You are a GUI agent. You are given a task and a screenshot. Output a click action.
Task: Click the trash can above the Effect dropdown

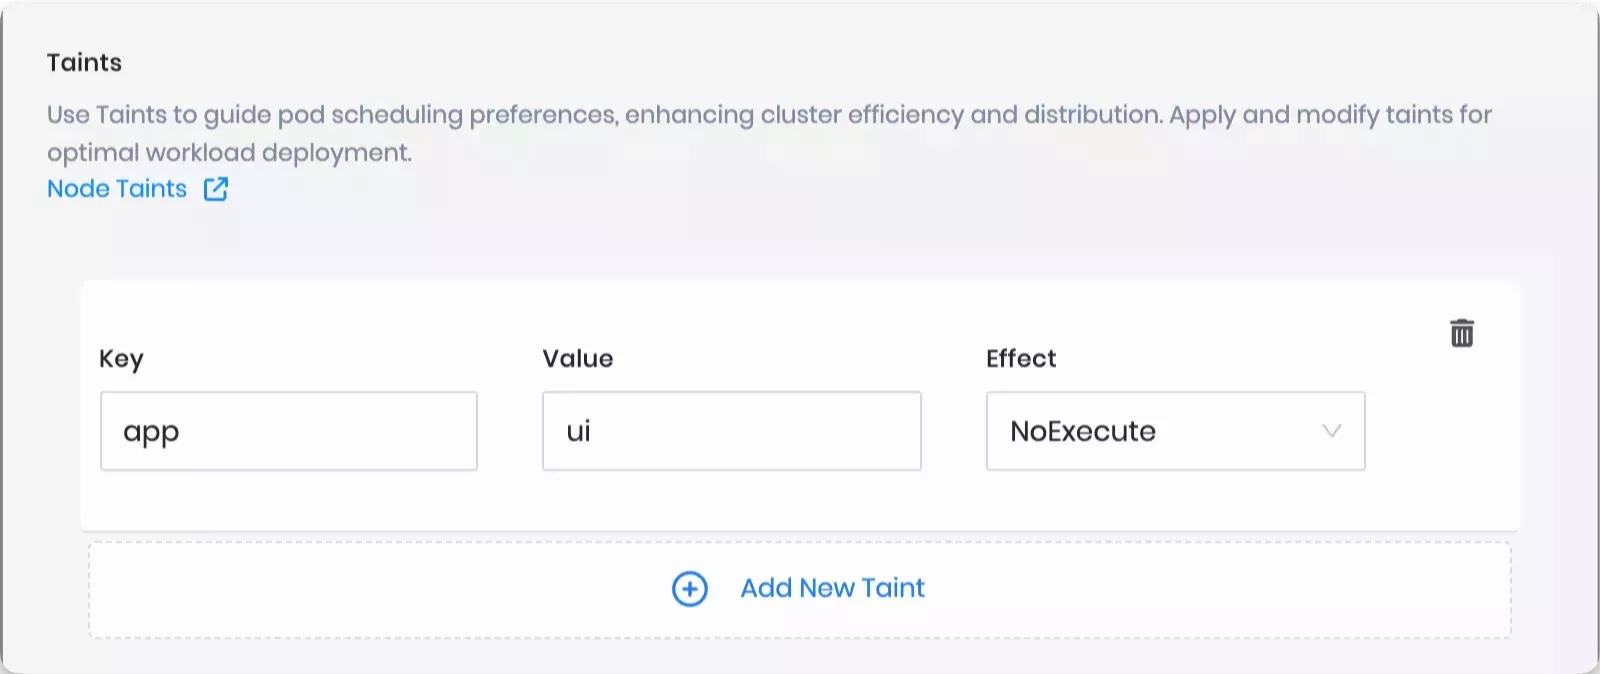[1461, 333]
